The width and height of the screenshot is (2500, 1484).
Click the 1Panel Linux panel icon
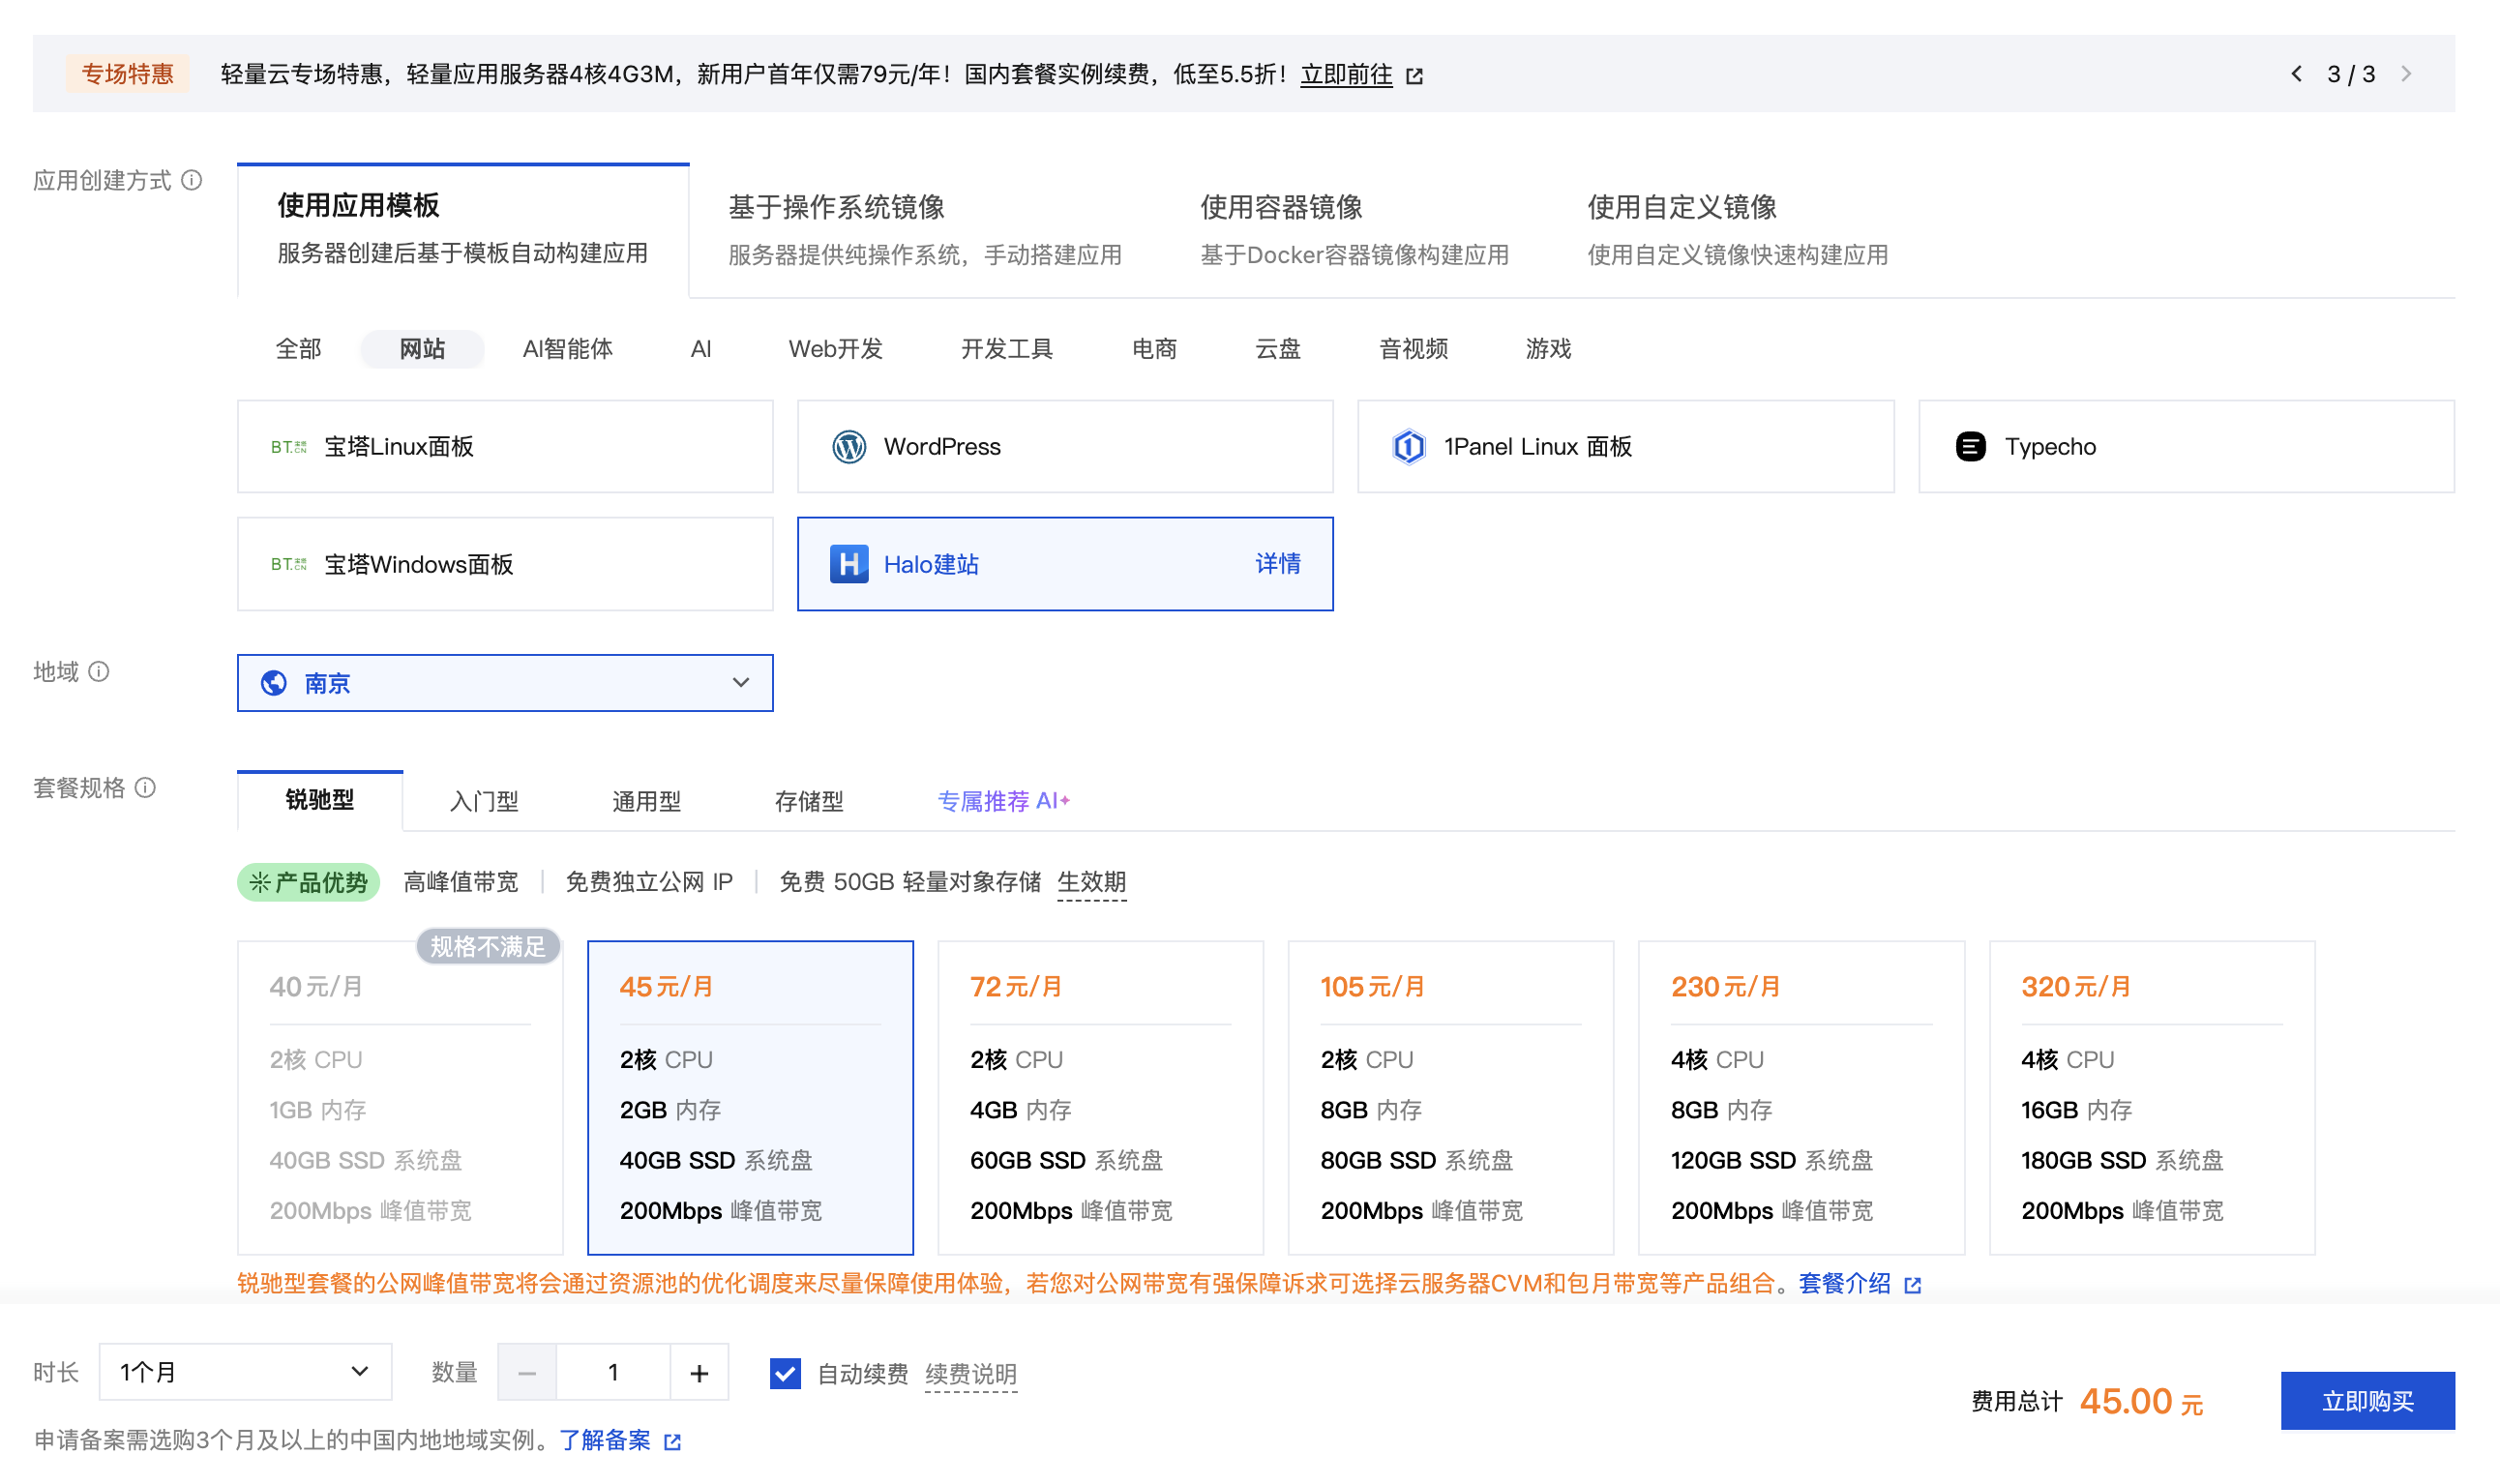pos(1408,446)
